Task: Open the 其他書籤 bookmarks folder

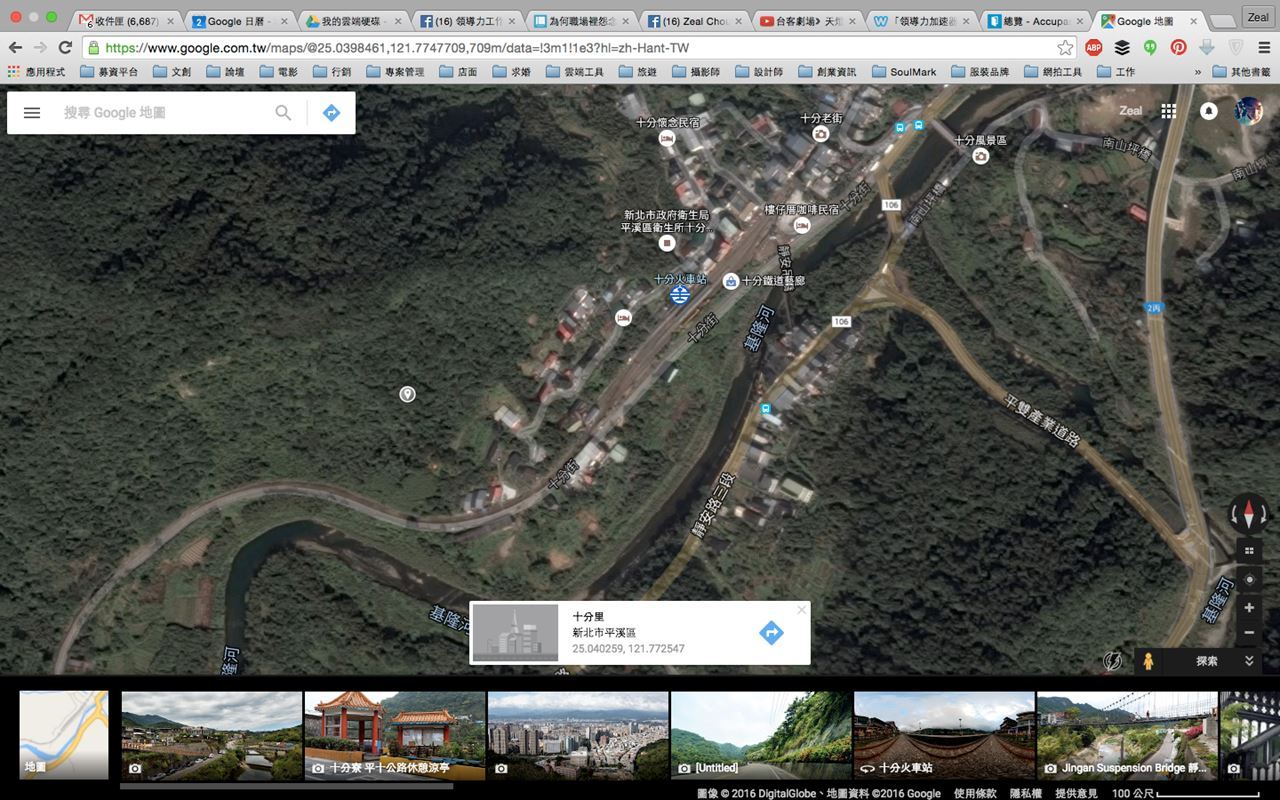Action: point(1240,72)
